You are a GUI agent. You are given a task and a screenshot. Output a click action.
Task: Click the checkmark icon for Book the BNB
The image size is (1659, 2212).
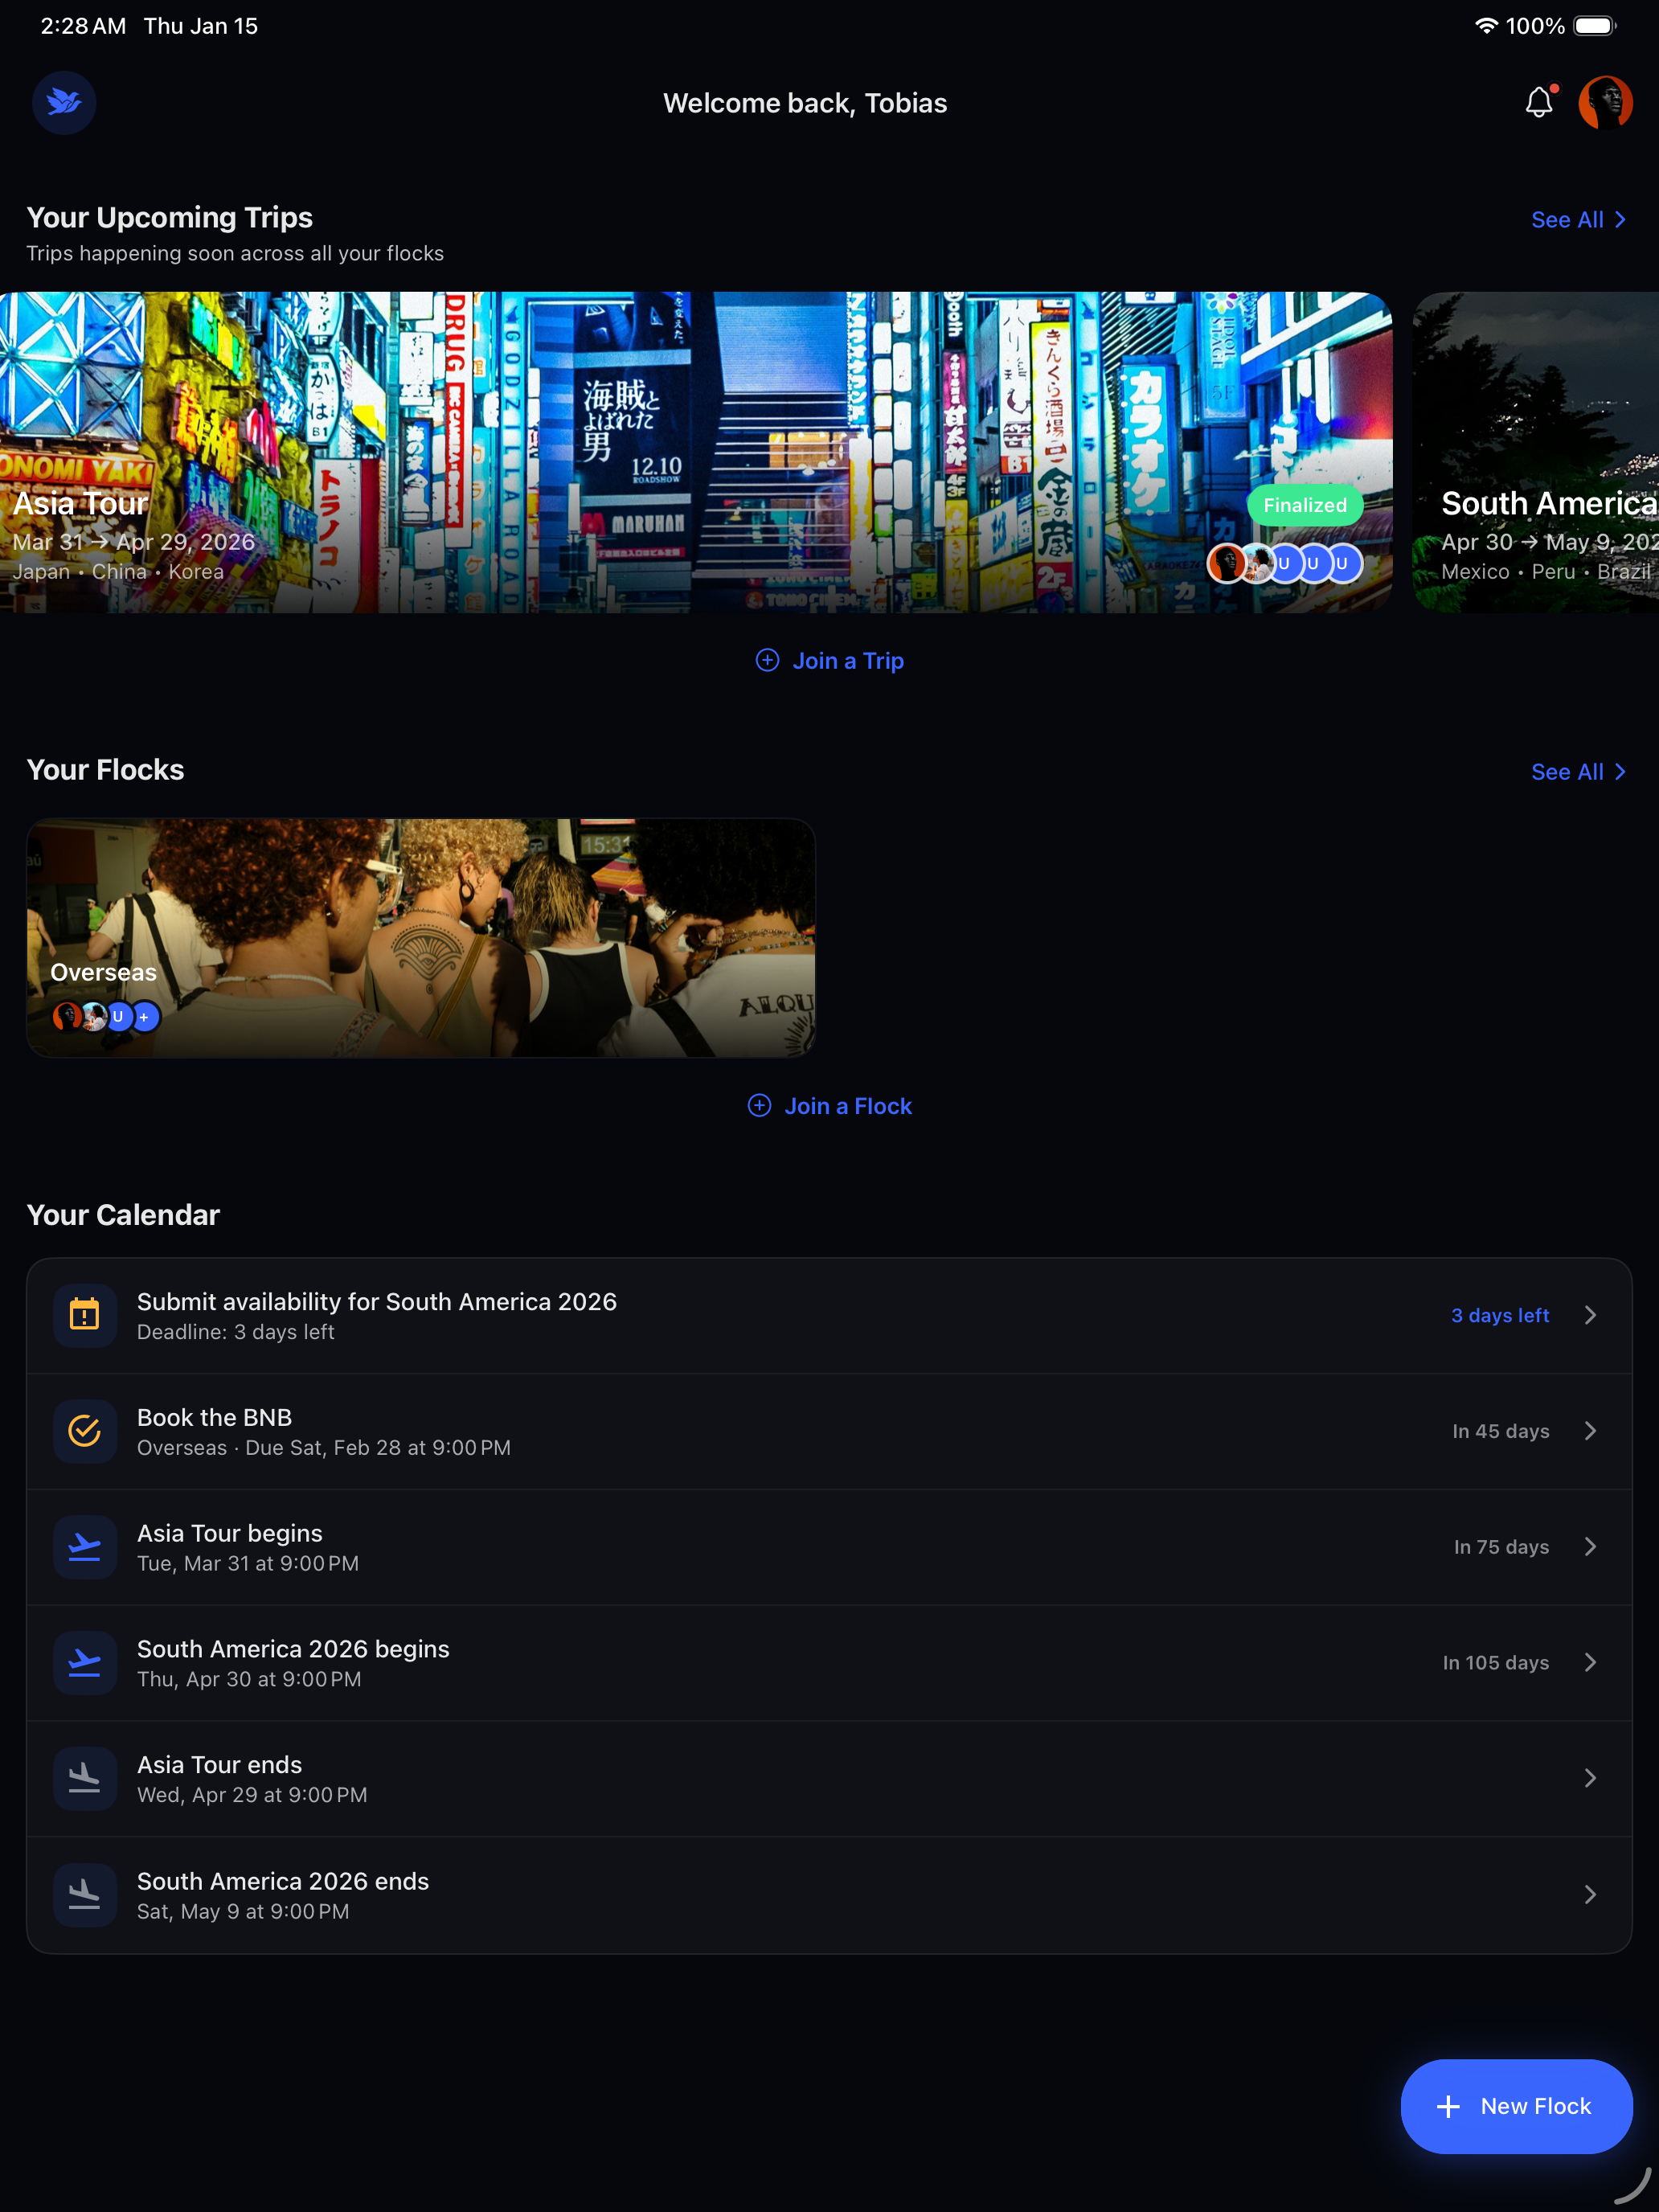(x=85, y=1431)
